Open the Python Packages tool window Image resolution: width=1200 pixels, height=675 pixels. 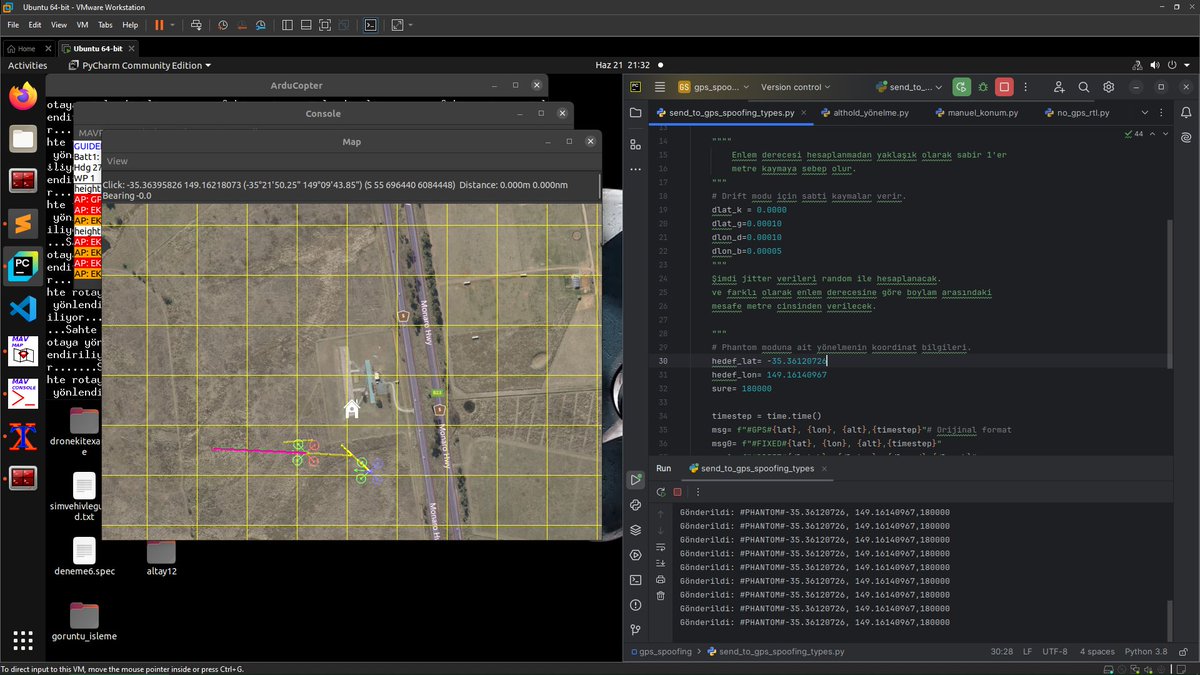click(636, 530)
